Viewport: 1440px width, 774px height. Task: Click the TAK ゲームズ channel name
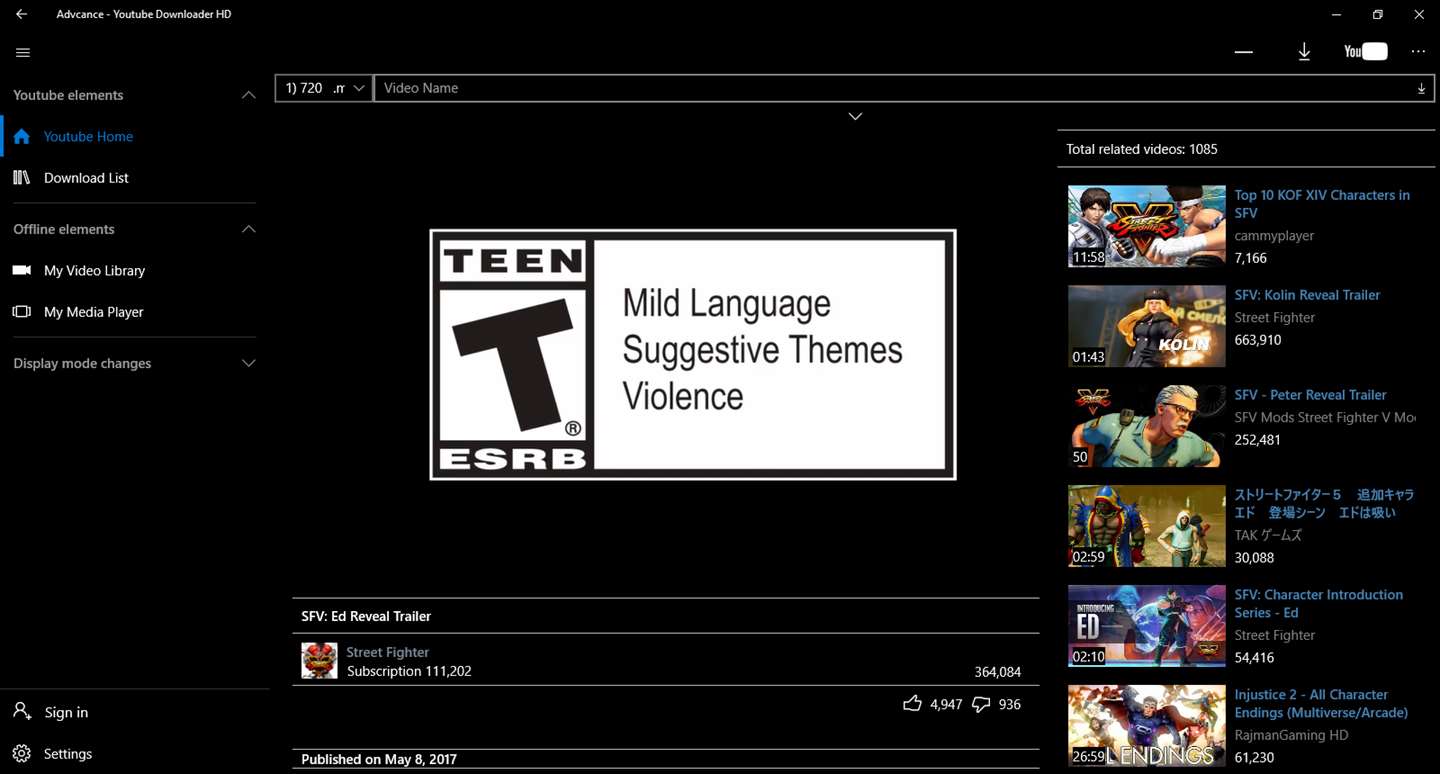1268,535
